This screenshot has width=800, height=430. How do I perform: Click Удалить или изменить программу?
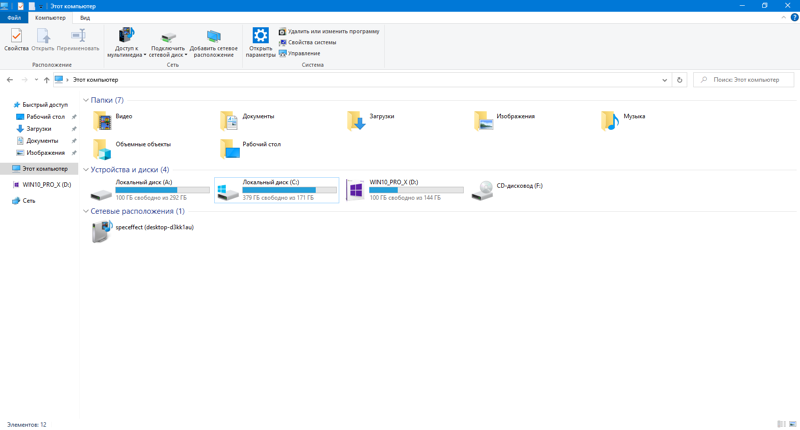coord(329,32)
